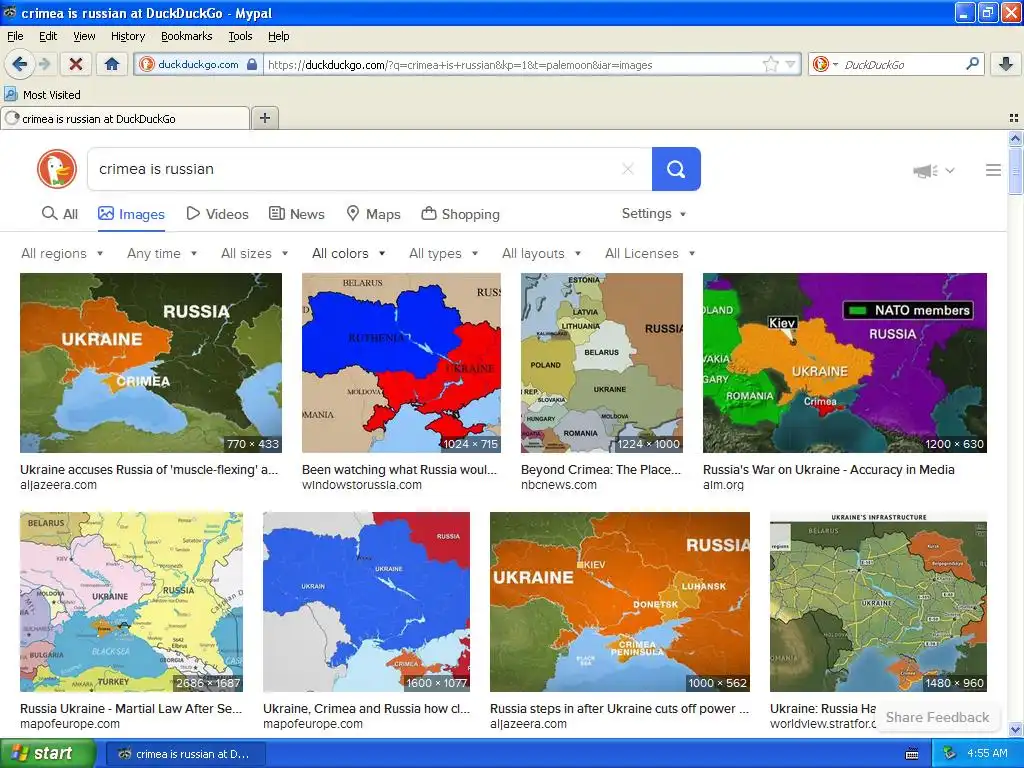Viewport: 1024px width, 768px height.
Task: Open the 2686 × 1687 Black Sea map thumbnail
Action: tap(131, 601)
